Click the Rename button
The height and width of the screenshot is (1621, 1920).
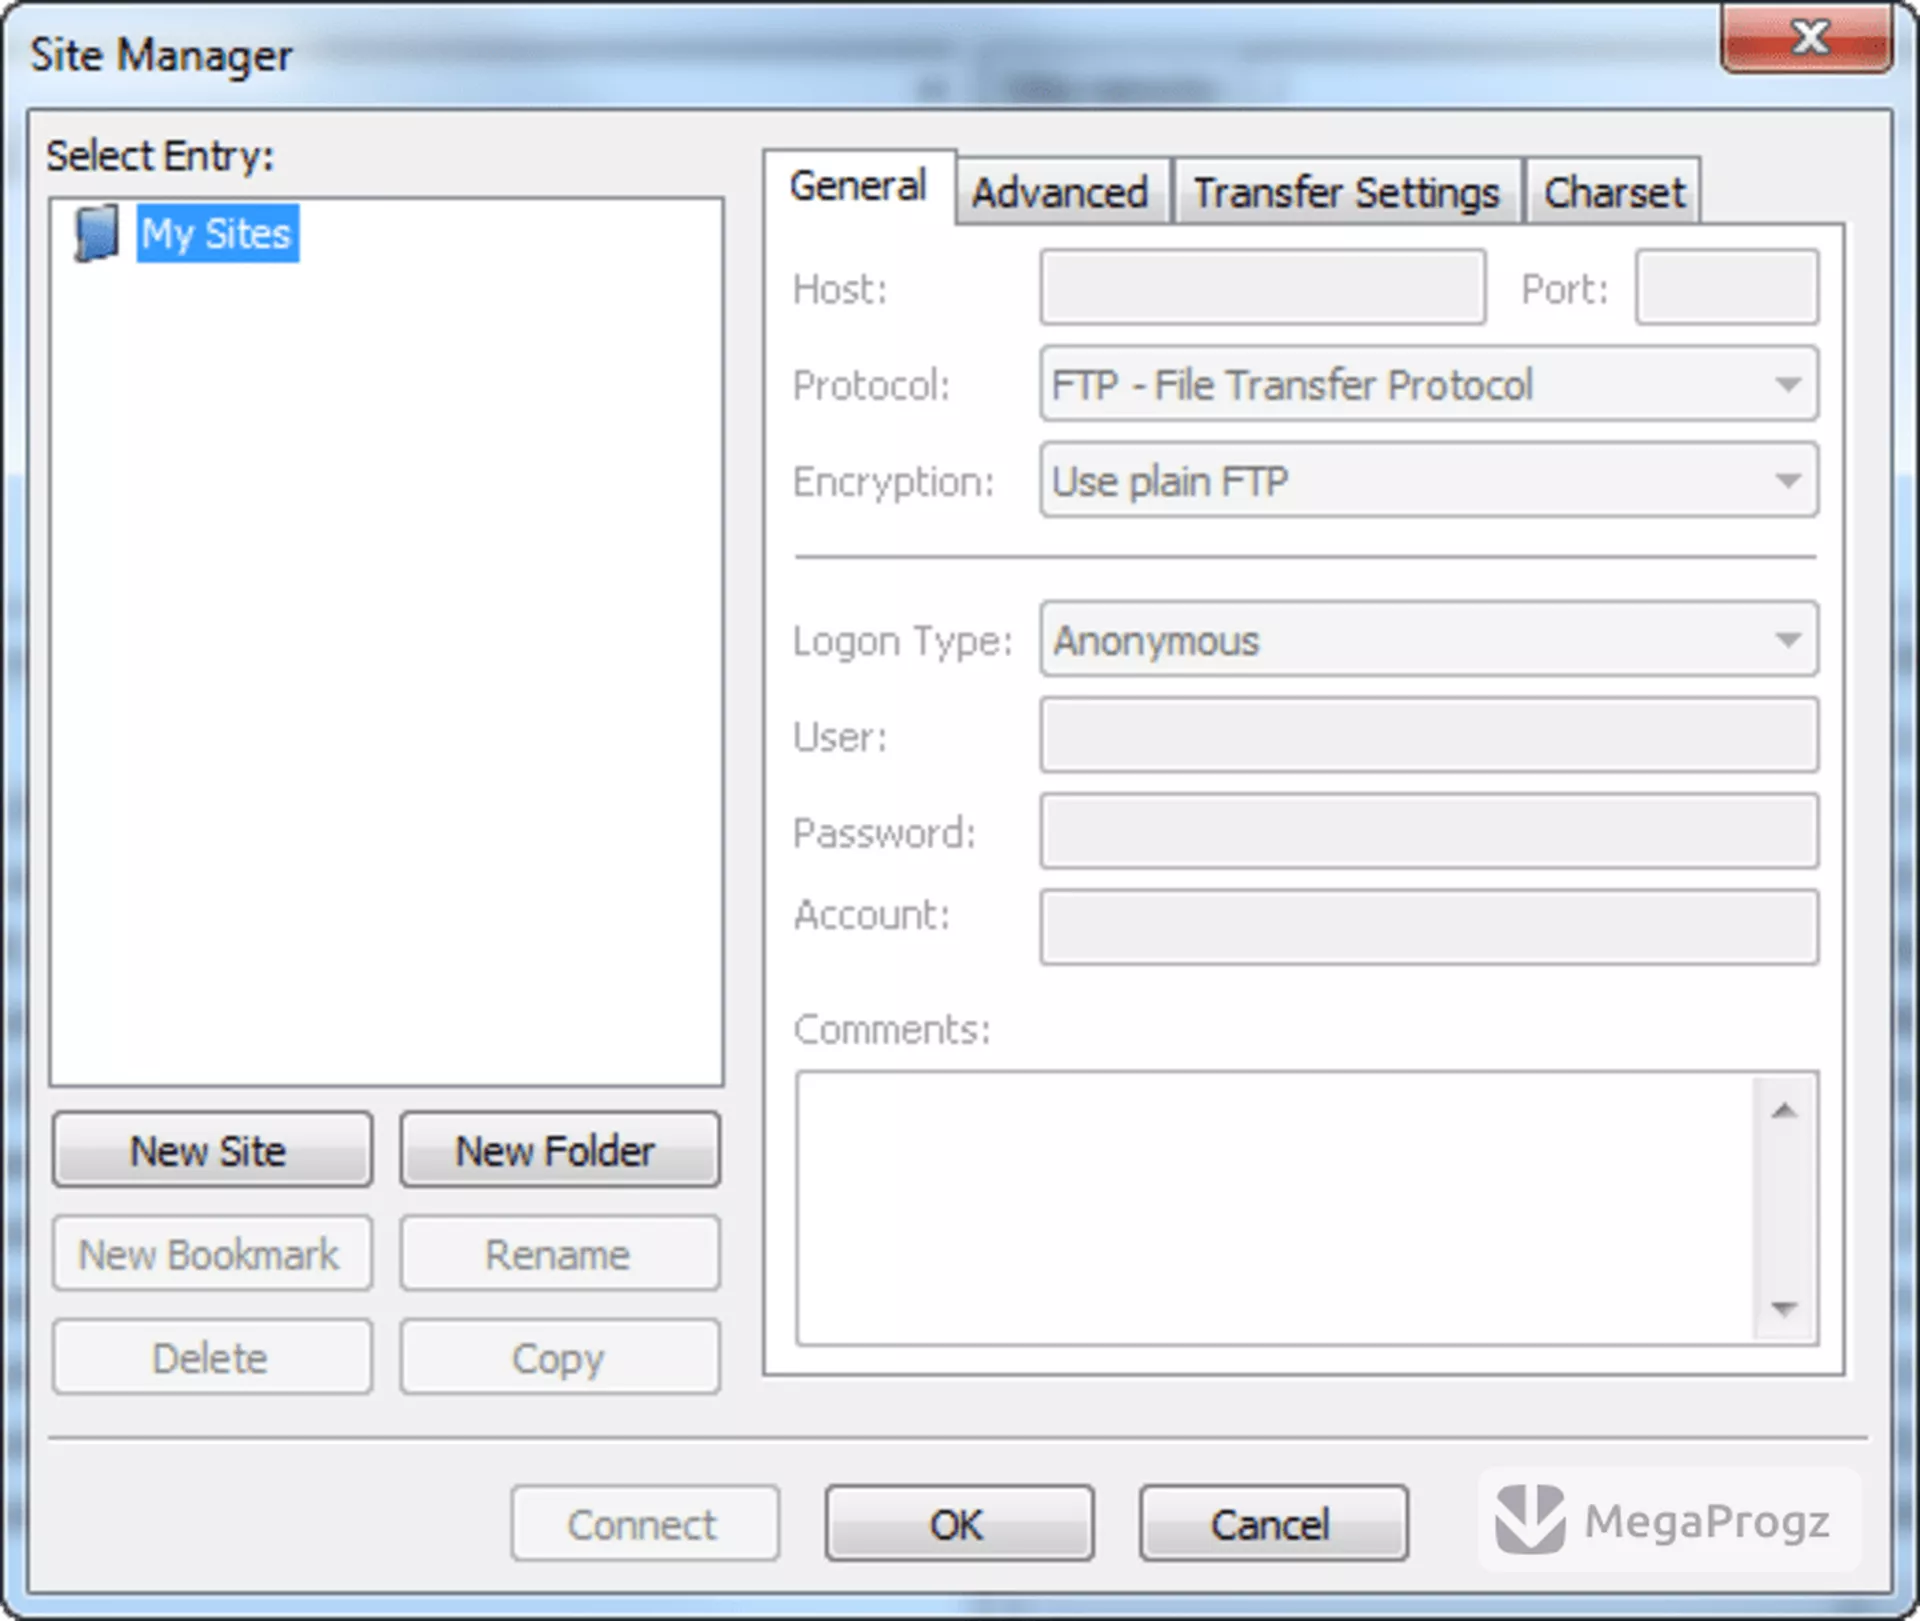click(560, 1254)
